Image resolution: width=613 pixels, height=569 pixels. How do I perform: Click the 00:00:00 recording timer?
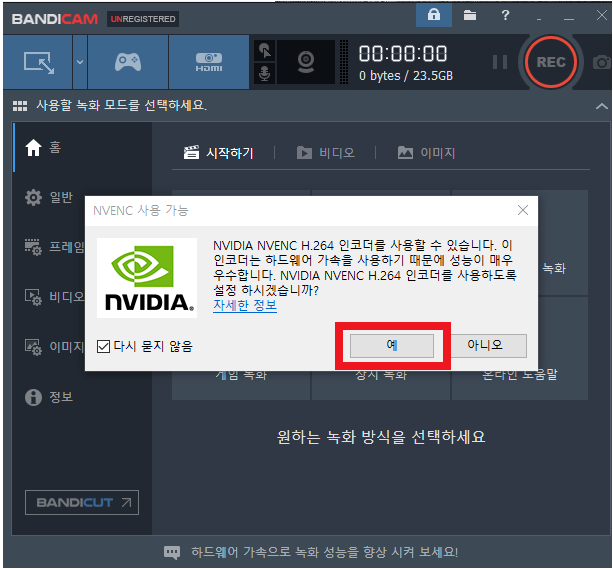click(x=403, y=54)
